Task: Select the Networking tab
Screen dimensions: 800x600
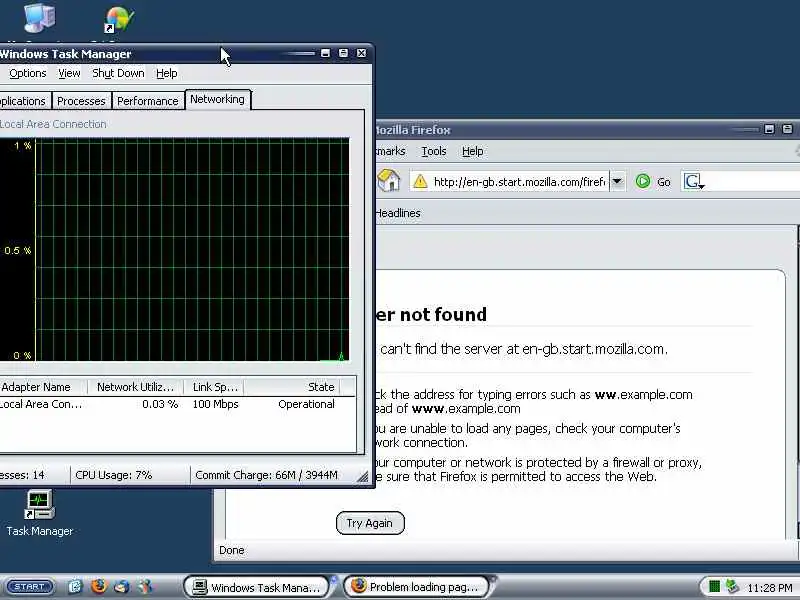Action: click(x=217, y=99)
